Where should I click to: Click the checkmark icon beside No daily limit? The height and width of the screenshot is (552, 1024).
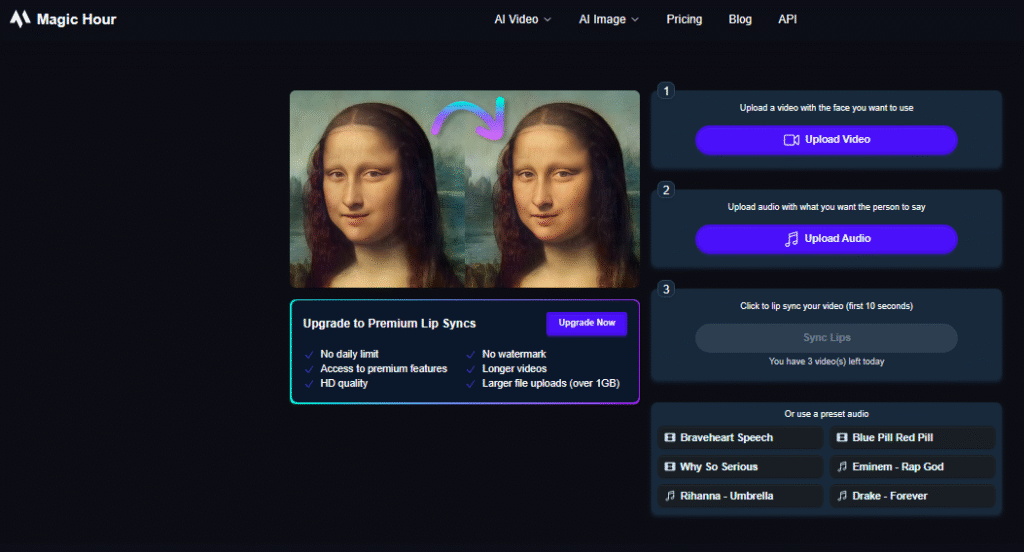(x=309, y=355)
